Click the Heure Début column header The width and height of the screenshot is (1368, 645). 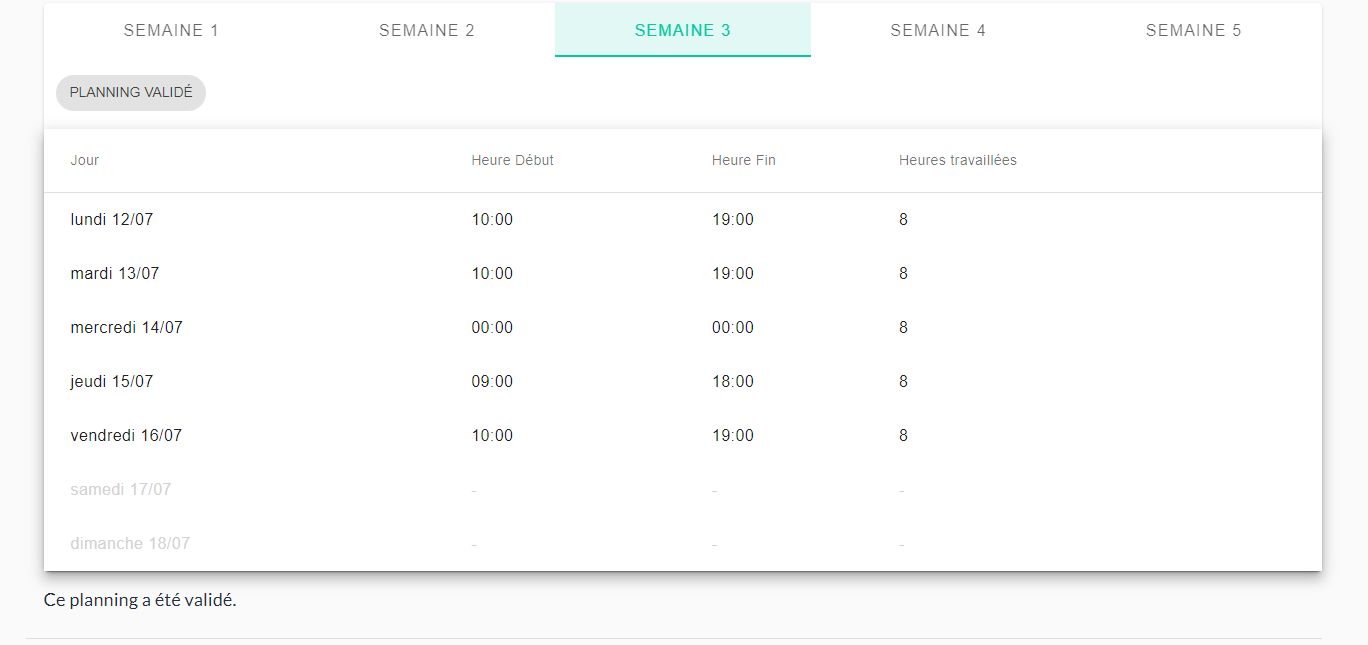pyautogui.click(x=513, y=160)
